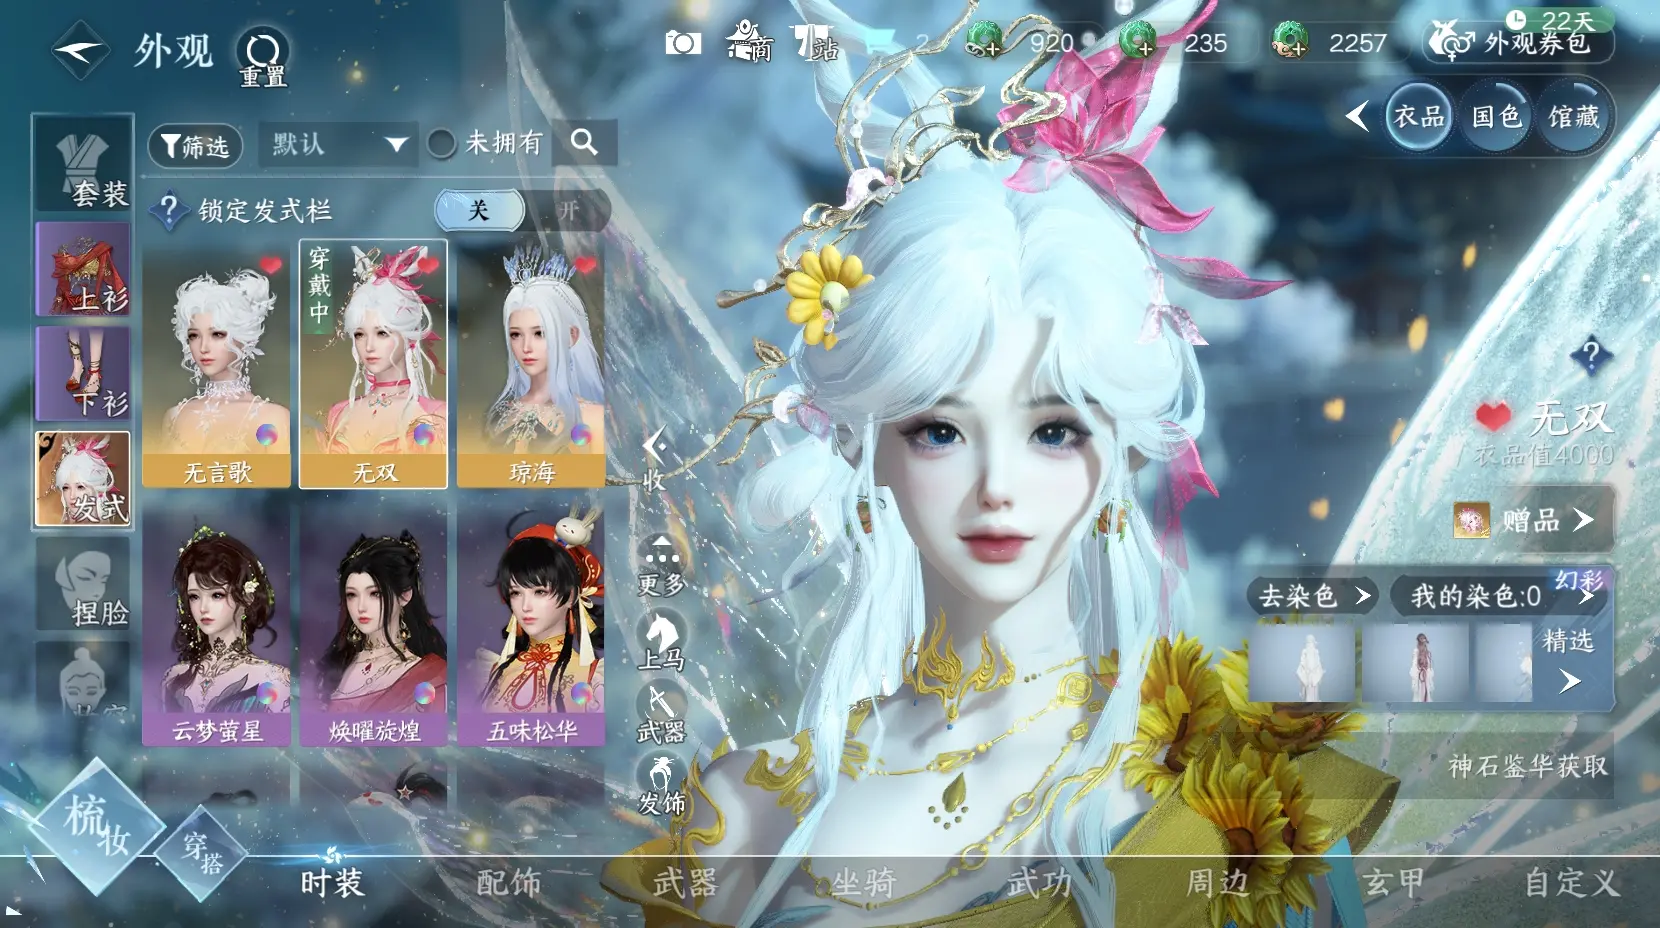1660x928 pixels.
Task: Select the 馆藏 round tab
Action: pos(1573,117)
